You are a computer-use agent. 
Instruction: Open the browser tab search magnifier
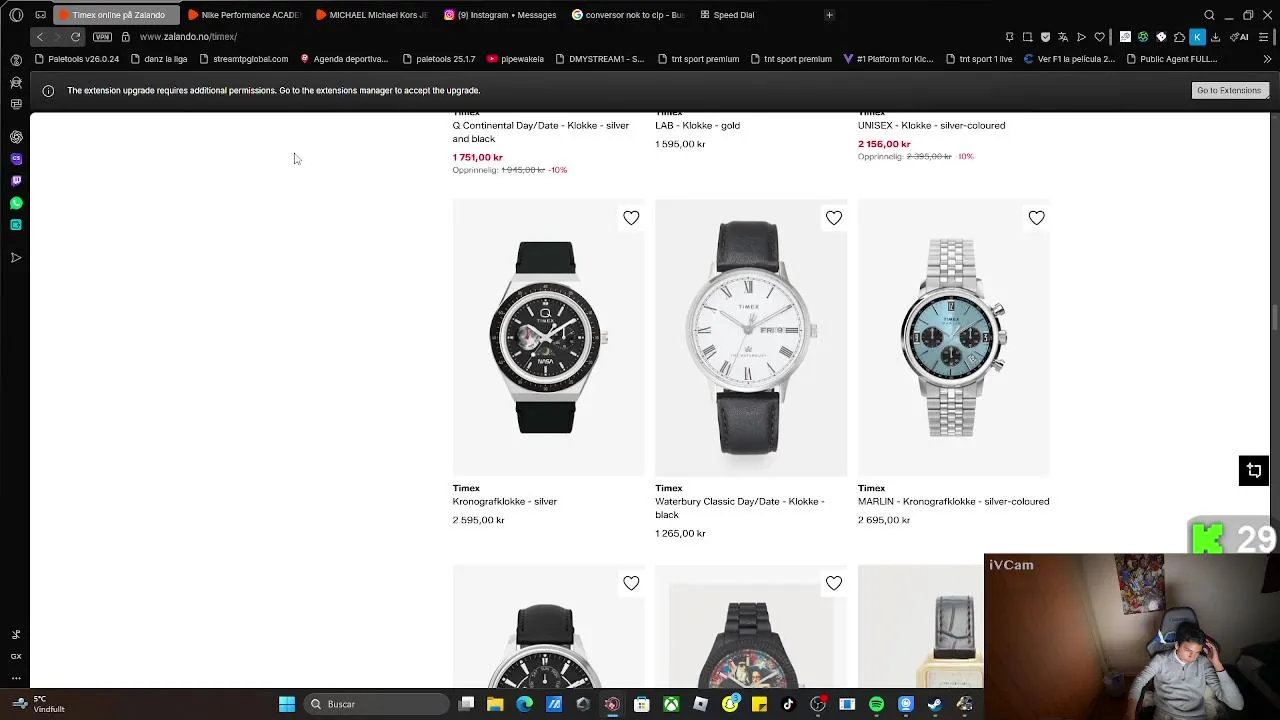[x=1209, y=15]
